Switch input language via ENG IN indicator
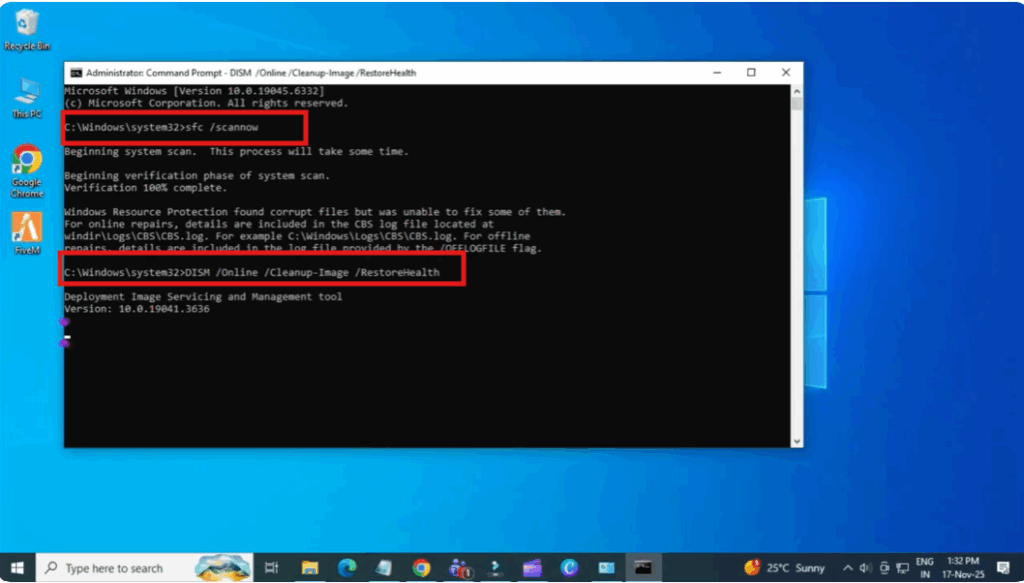 coord(926,567)
